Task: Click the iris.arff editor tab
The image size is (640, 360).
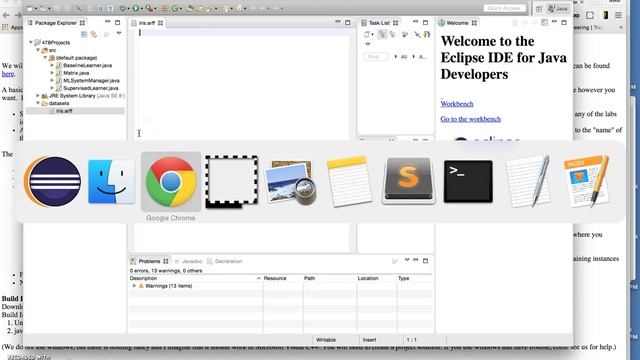Action: click(146, 23)
